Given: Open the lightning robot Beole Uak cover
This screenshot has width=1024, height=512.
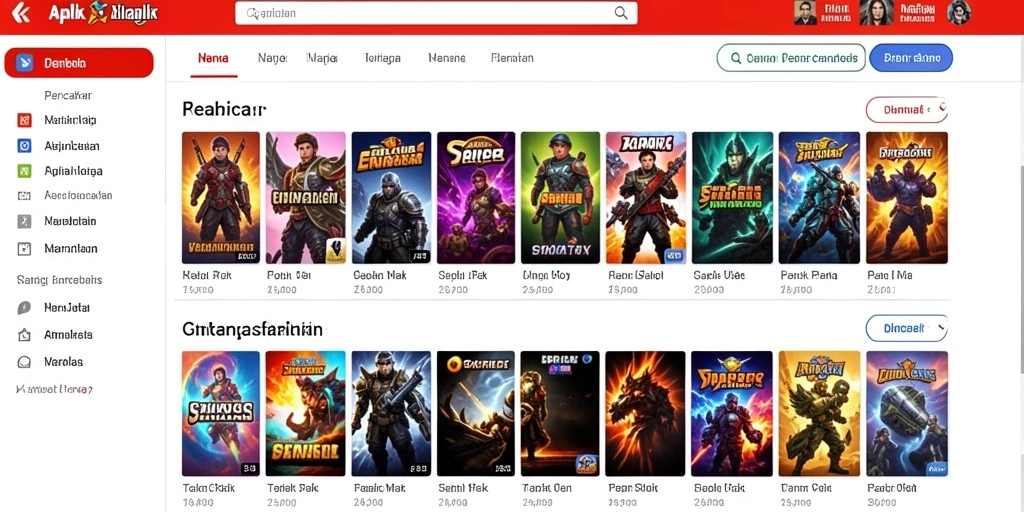Looking at the screenshot, I should (732, 413).
